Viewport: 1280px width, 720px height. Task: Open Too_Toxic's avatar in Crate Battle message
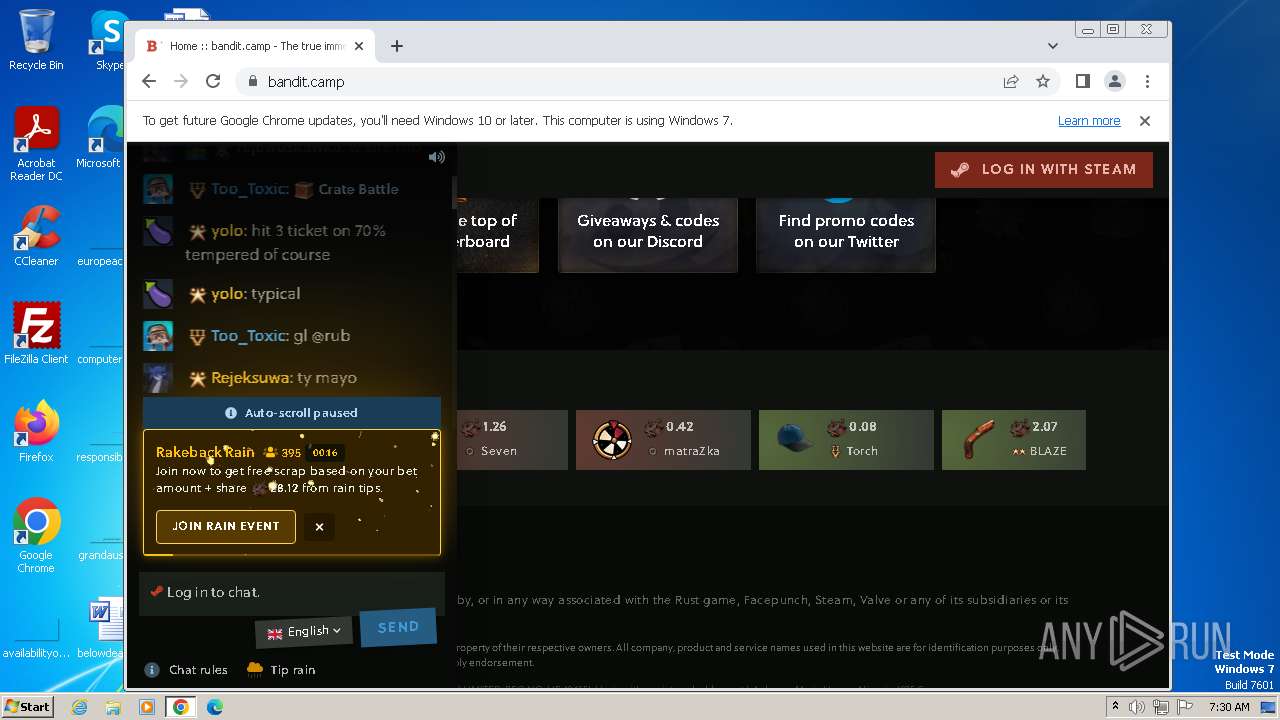(158, 189)
